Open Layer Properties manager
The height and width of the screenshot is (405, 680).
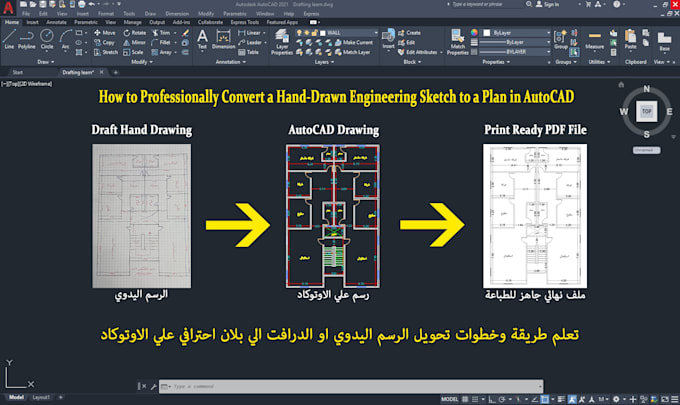click(282, 42)
